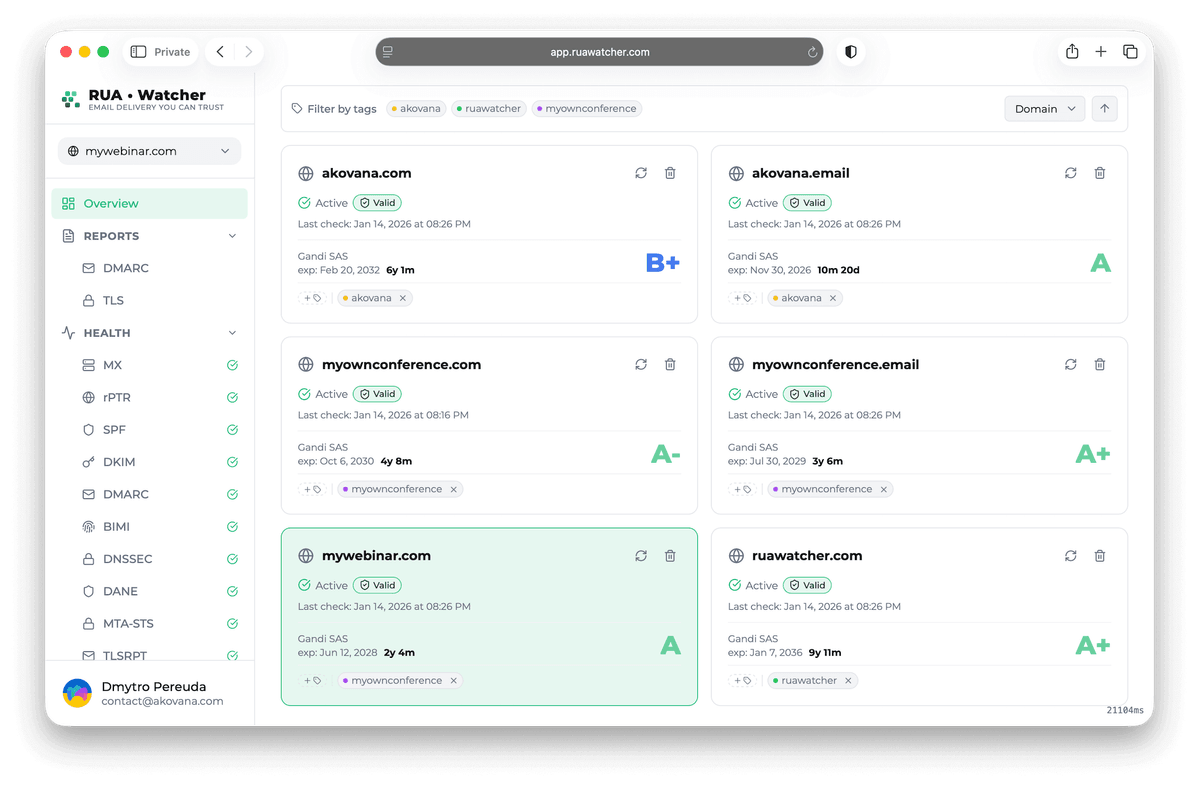Toggle the akovana tag filter

416,109
